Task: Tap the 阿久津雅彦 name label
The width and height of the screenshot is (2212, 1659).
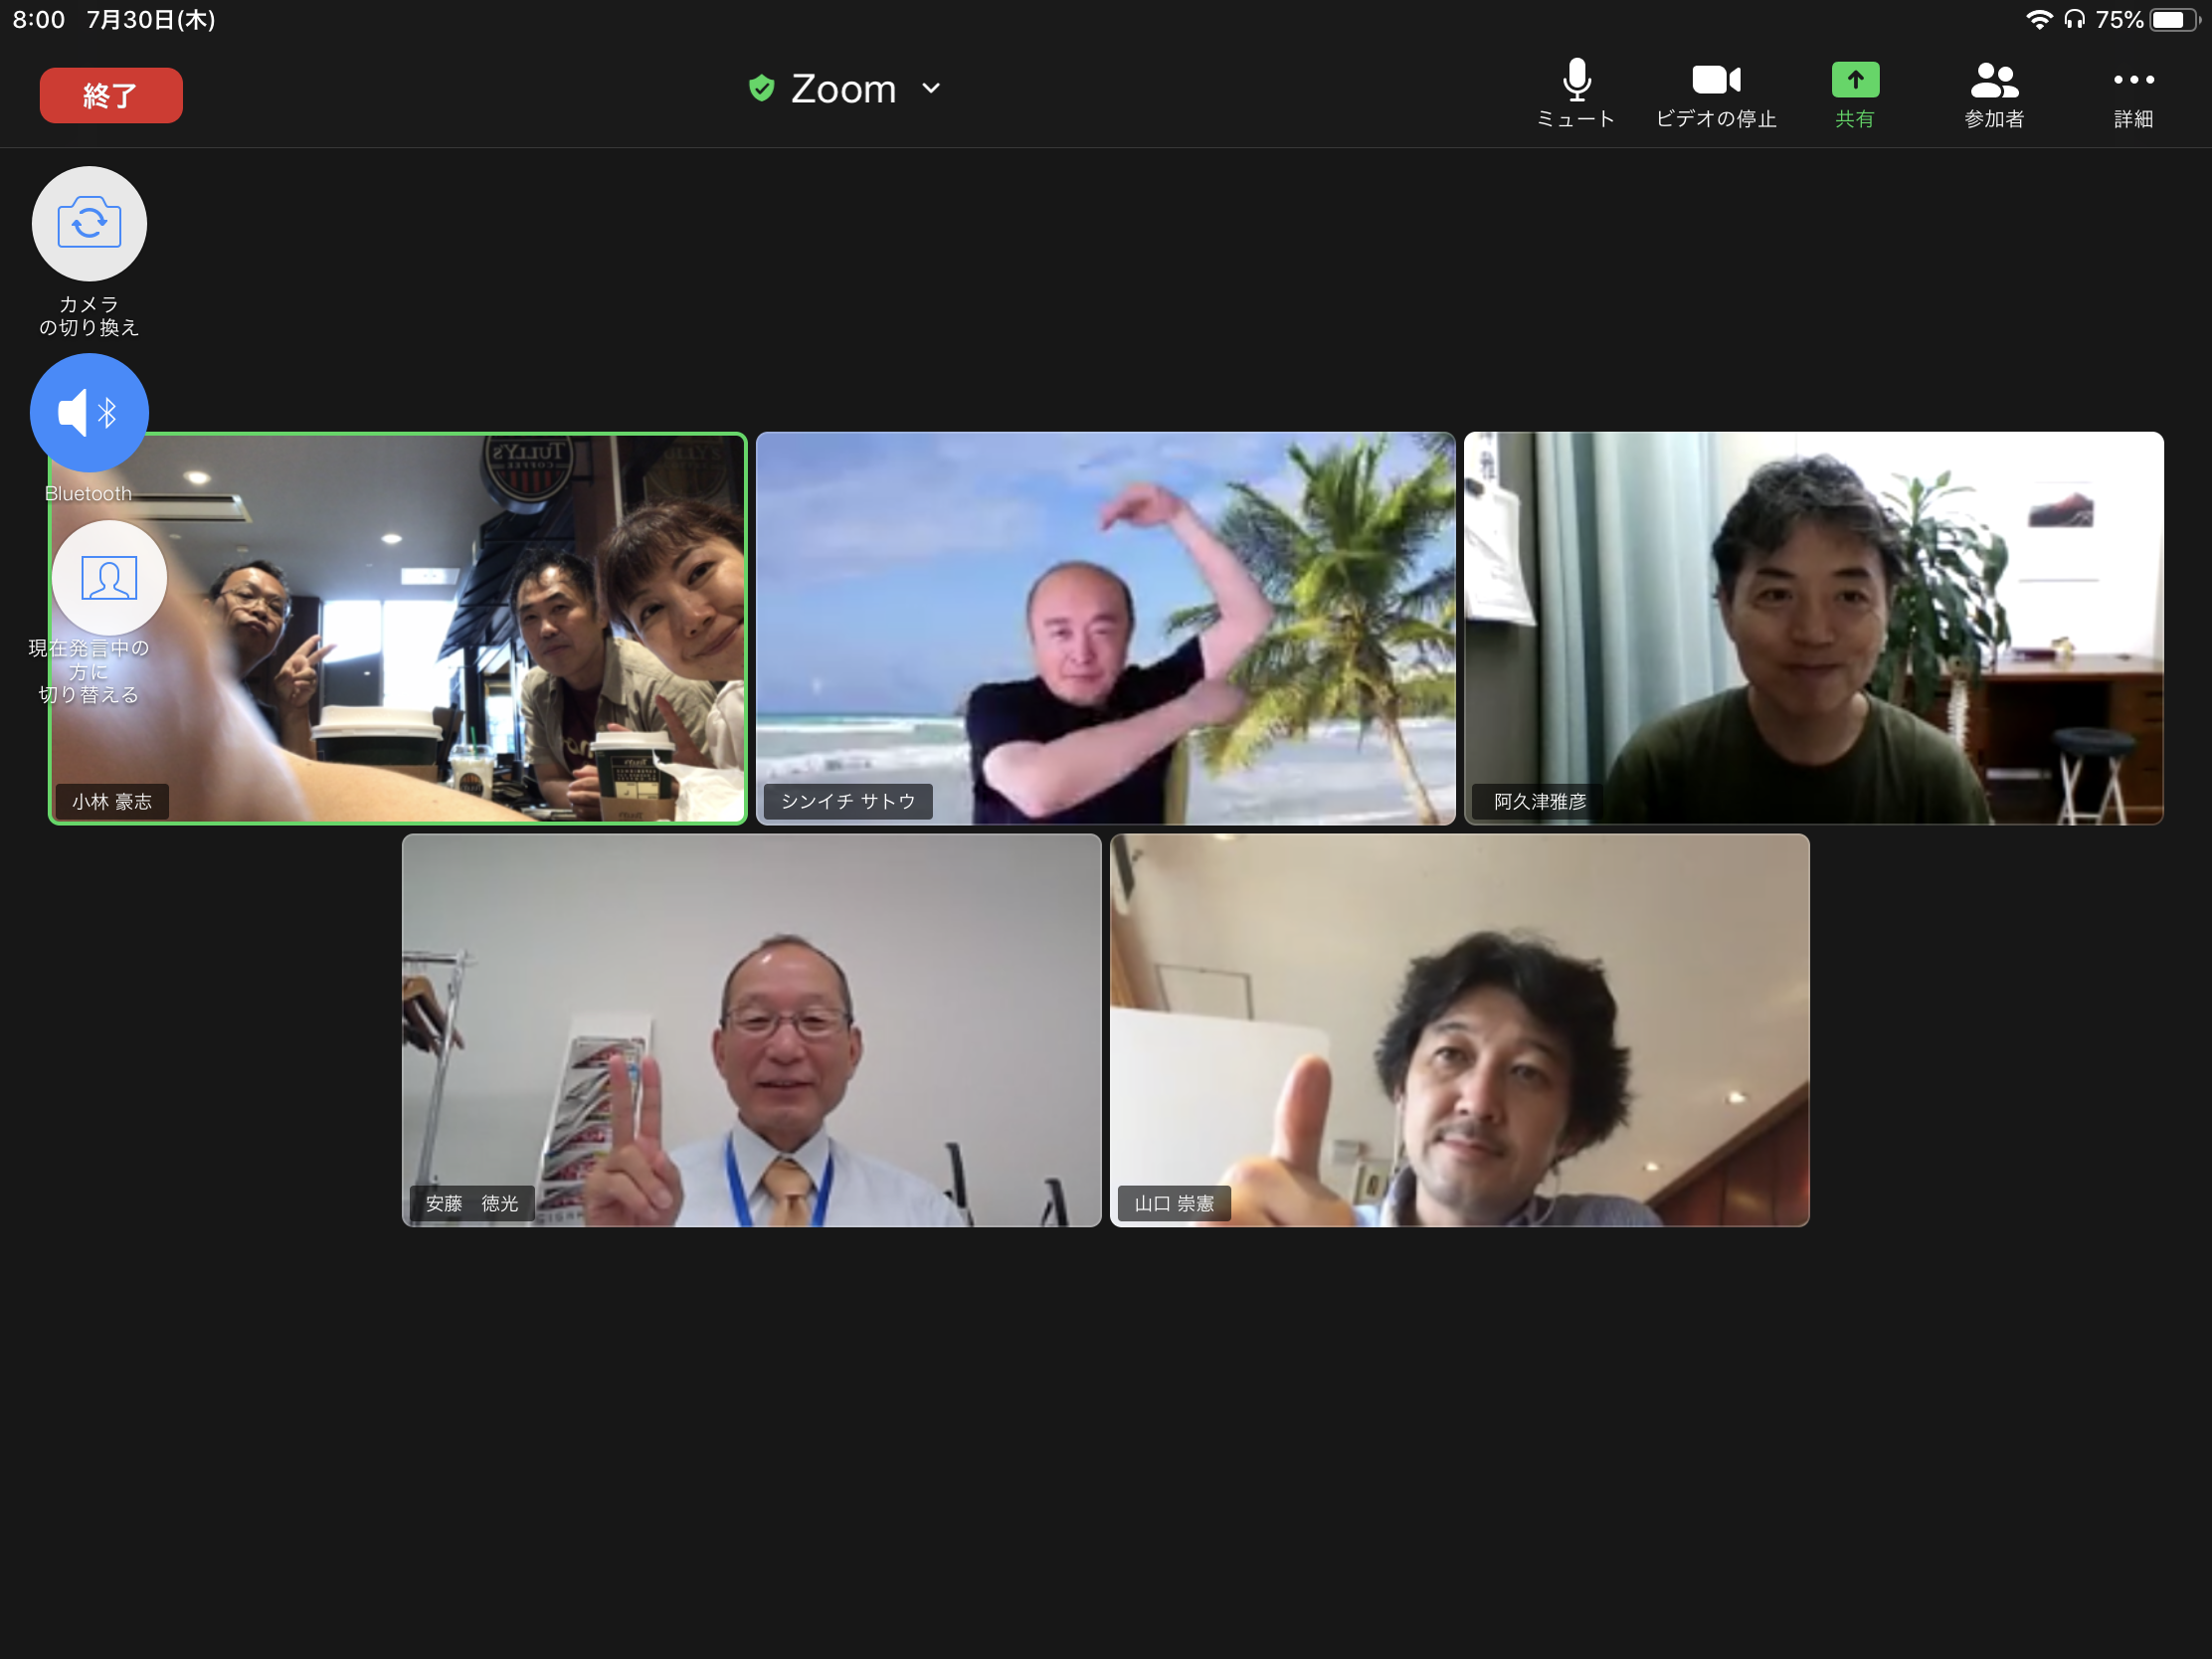Action: [1539, 802]
